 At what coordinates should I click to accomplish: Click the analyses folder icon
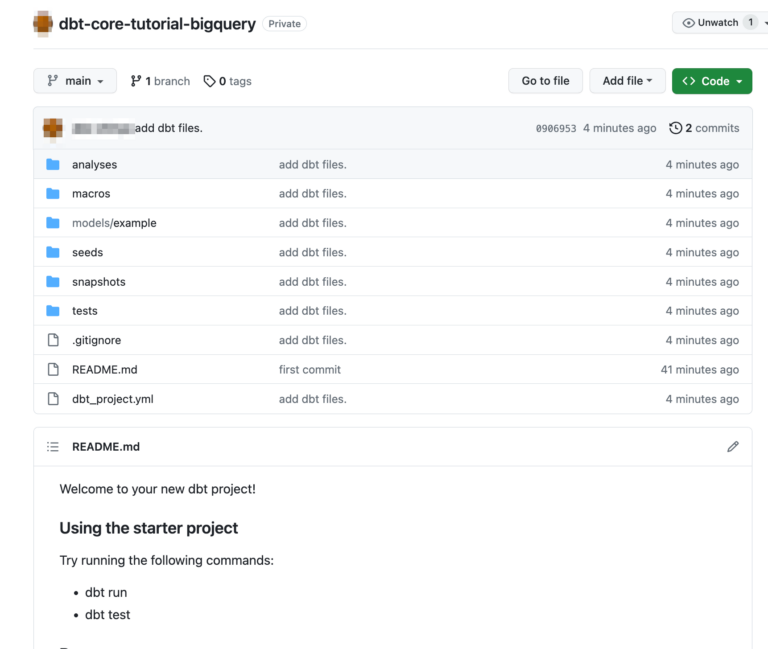(53, 165)
